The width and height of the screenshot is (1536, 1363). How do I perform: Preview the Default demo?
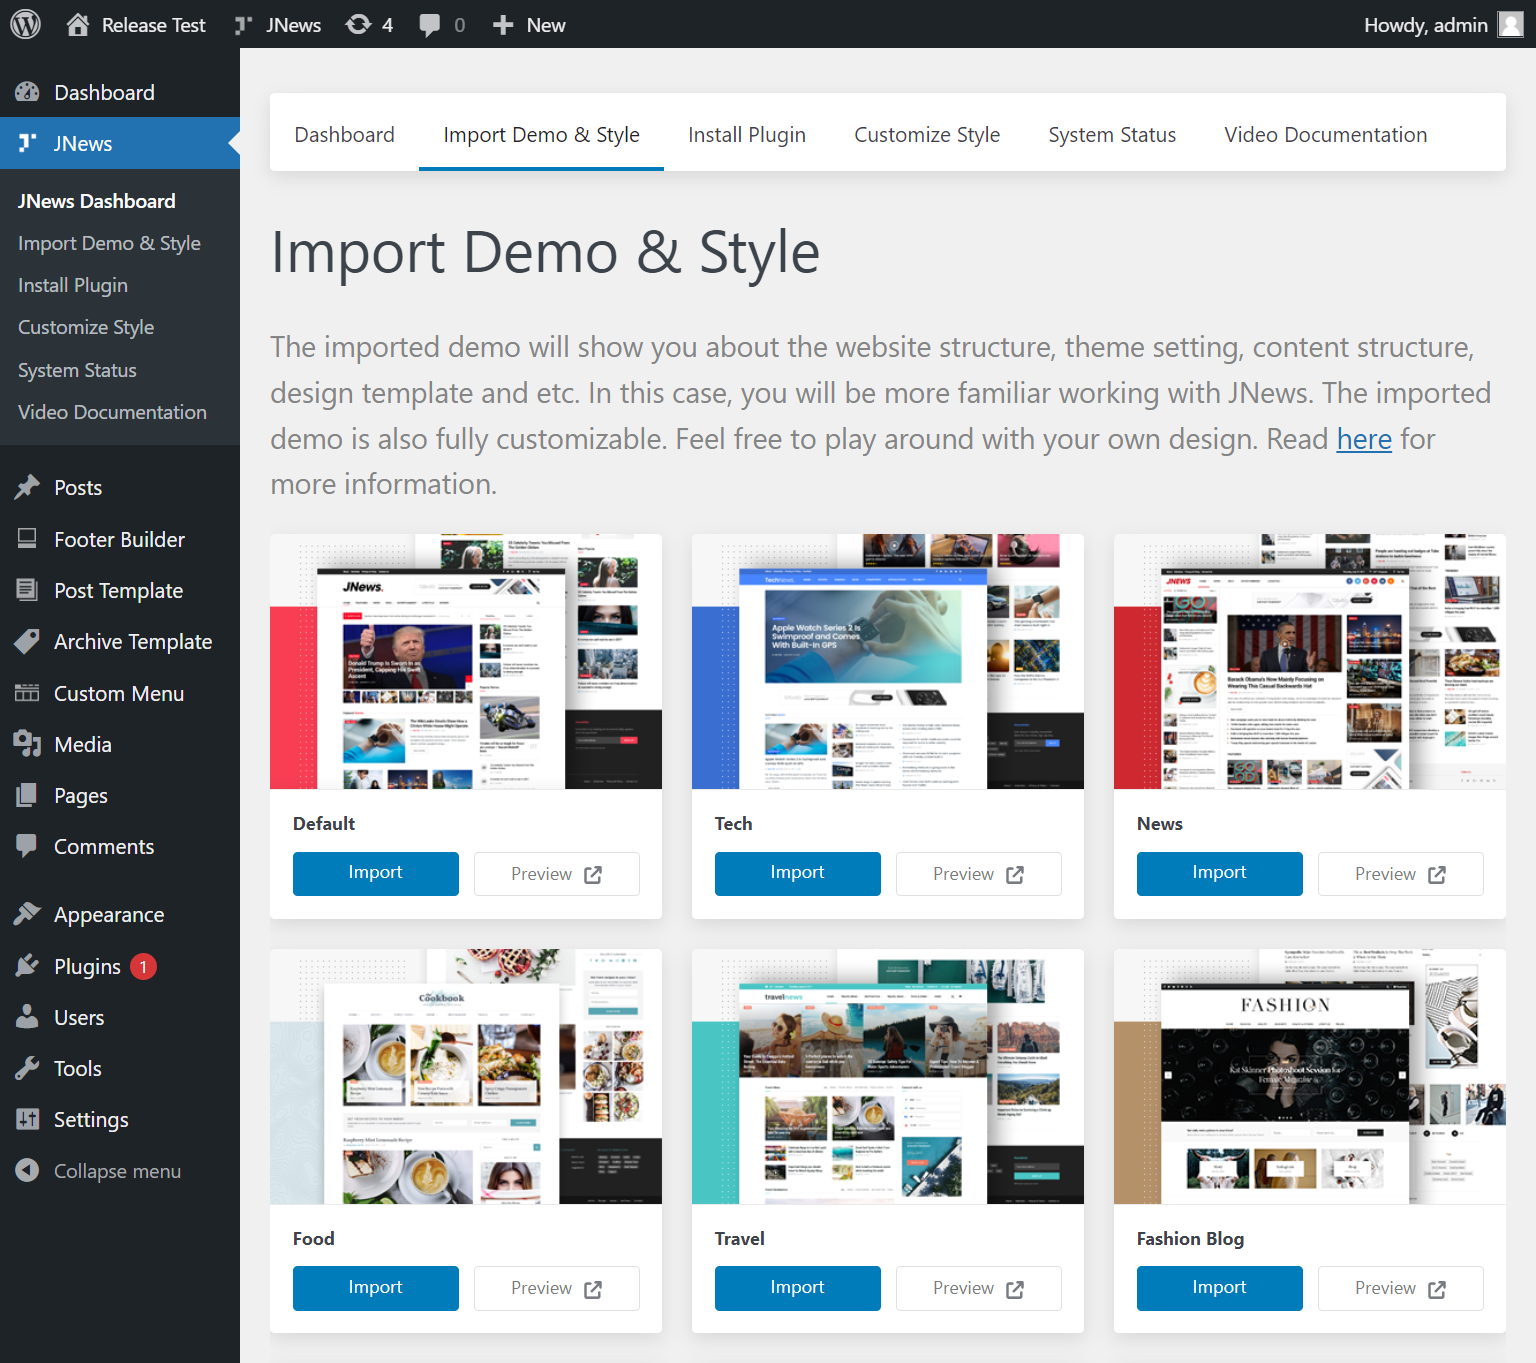click(x=556, y=874)
